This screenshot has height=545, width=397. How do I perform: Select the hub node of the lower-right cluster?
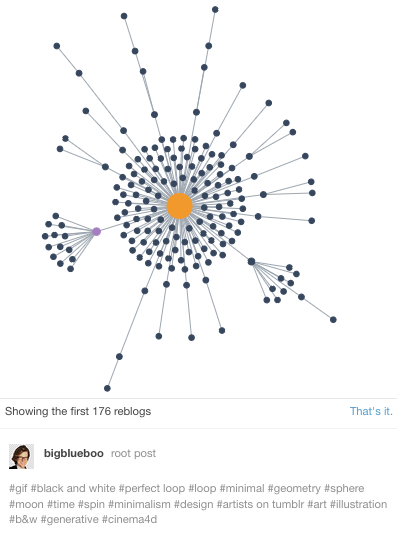tap(251, 261)
